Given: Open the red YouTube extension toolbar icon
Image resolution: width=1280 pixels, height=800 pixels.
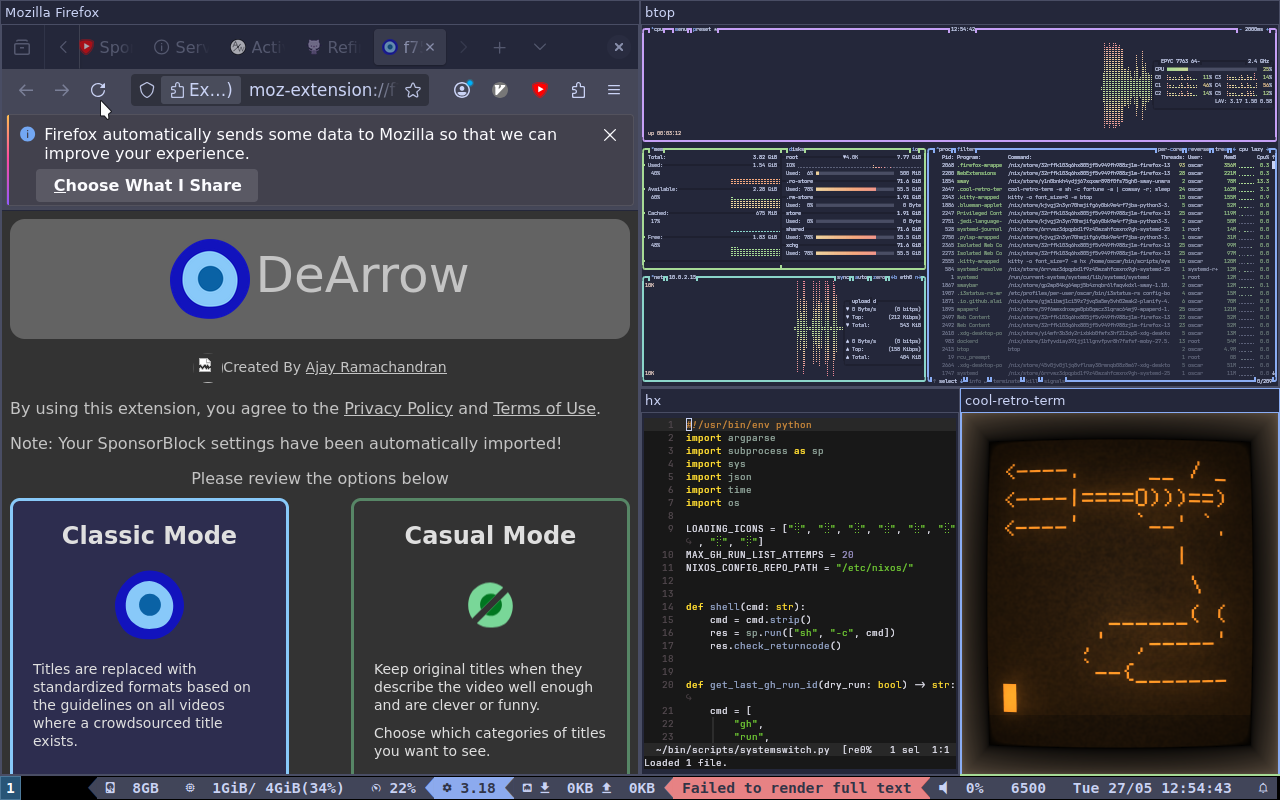Looking at the screenshot, I should (540, 90).
